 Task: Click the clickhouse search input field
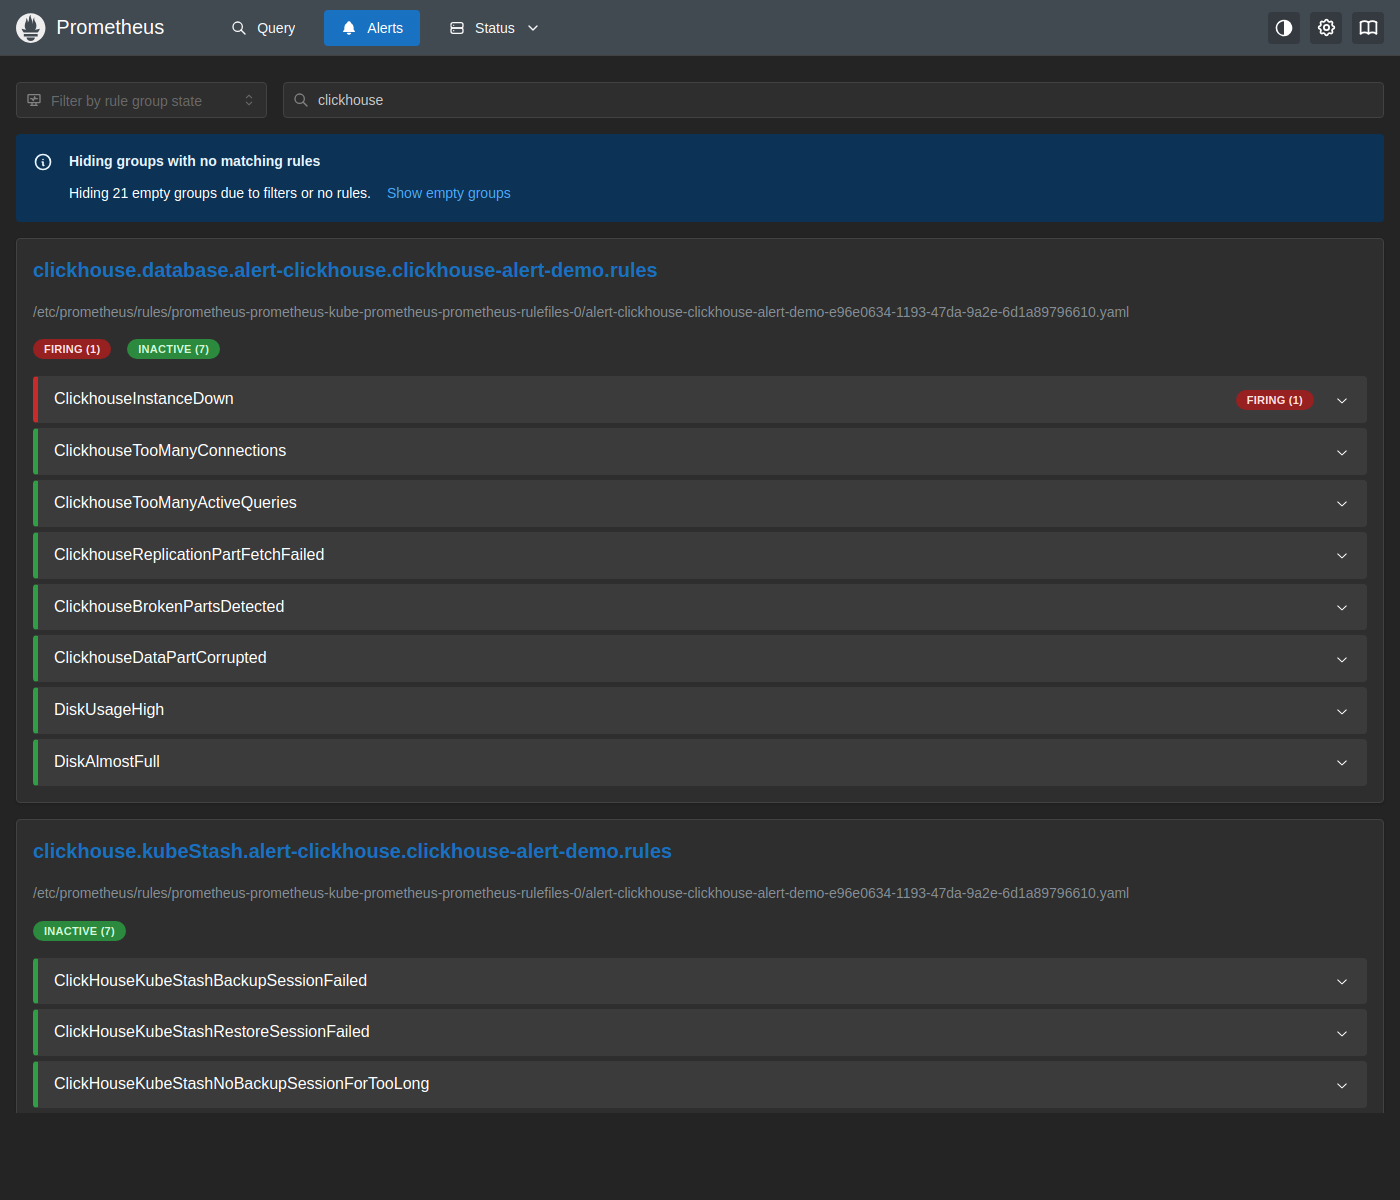pyautogui.click(x=833, y=100)
